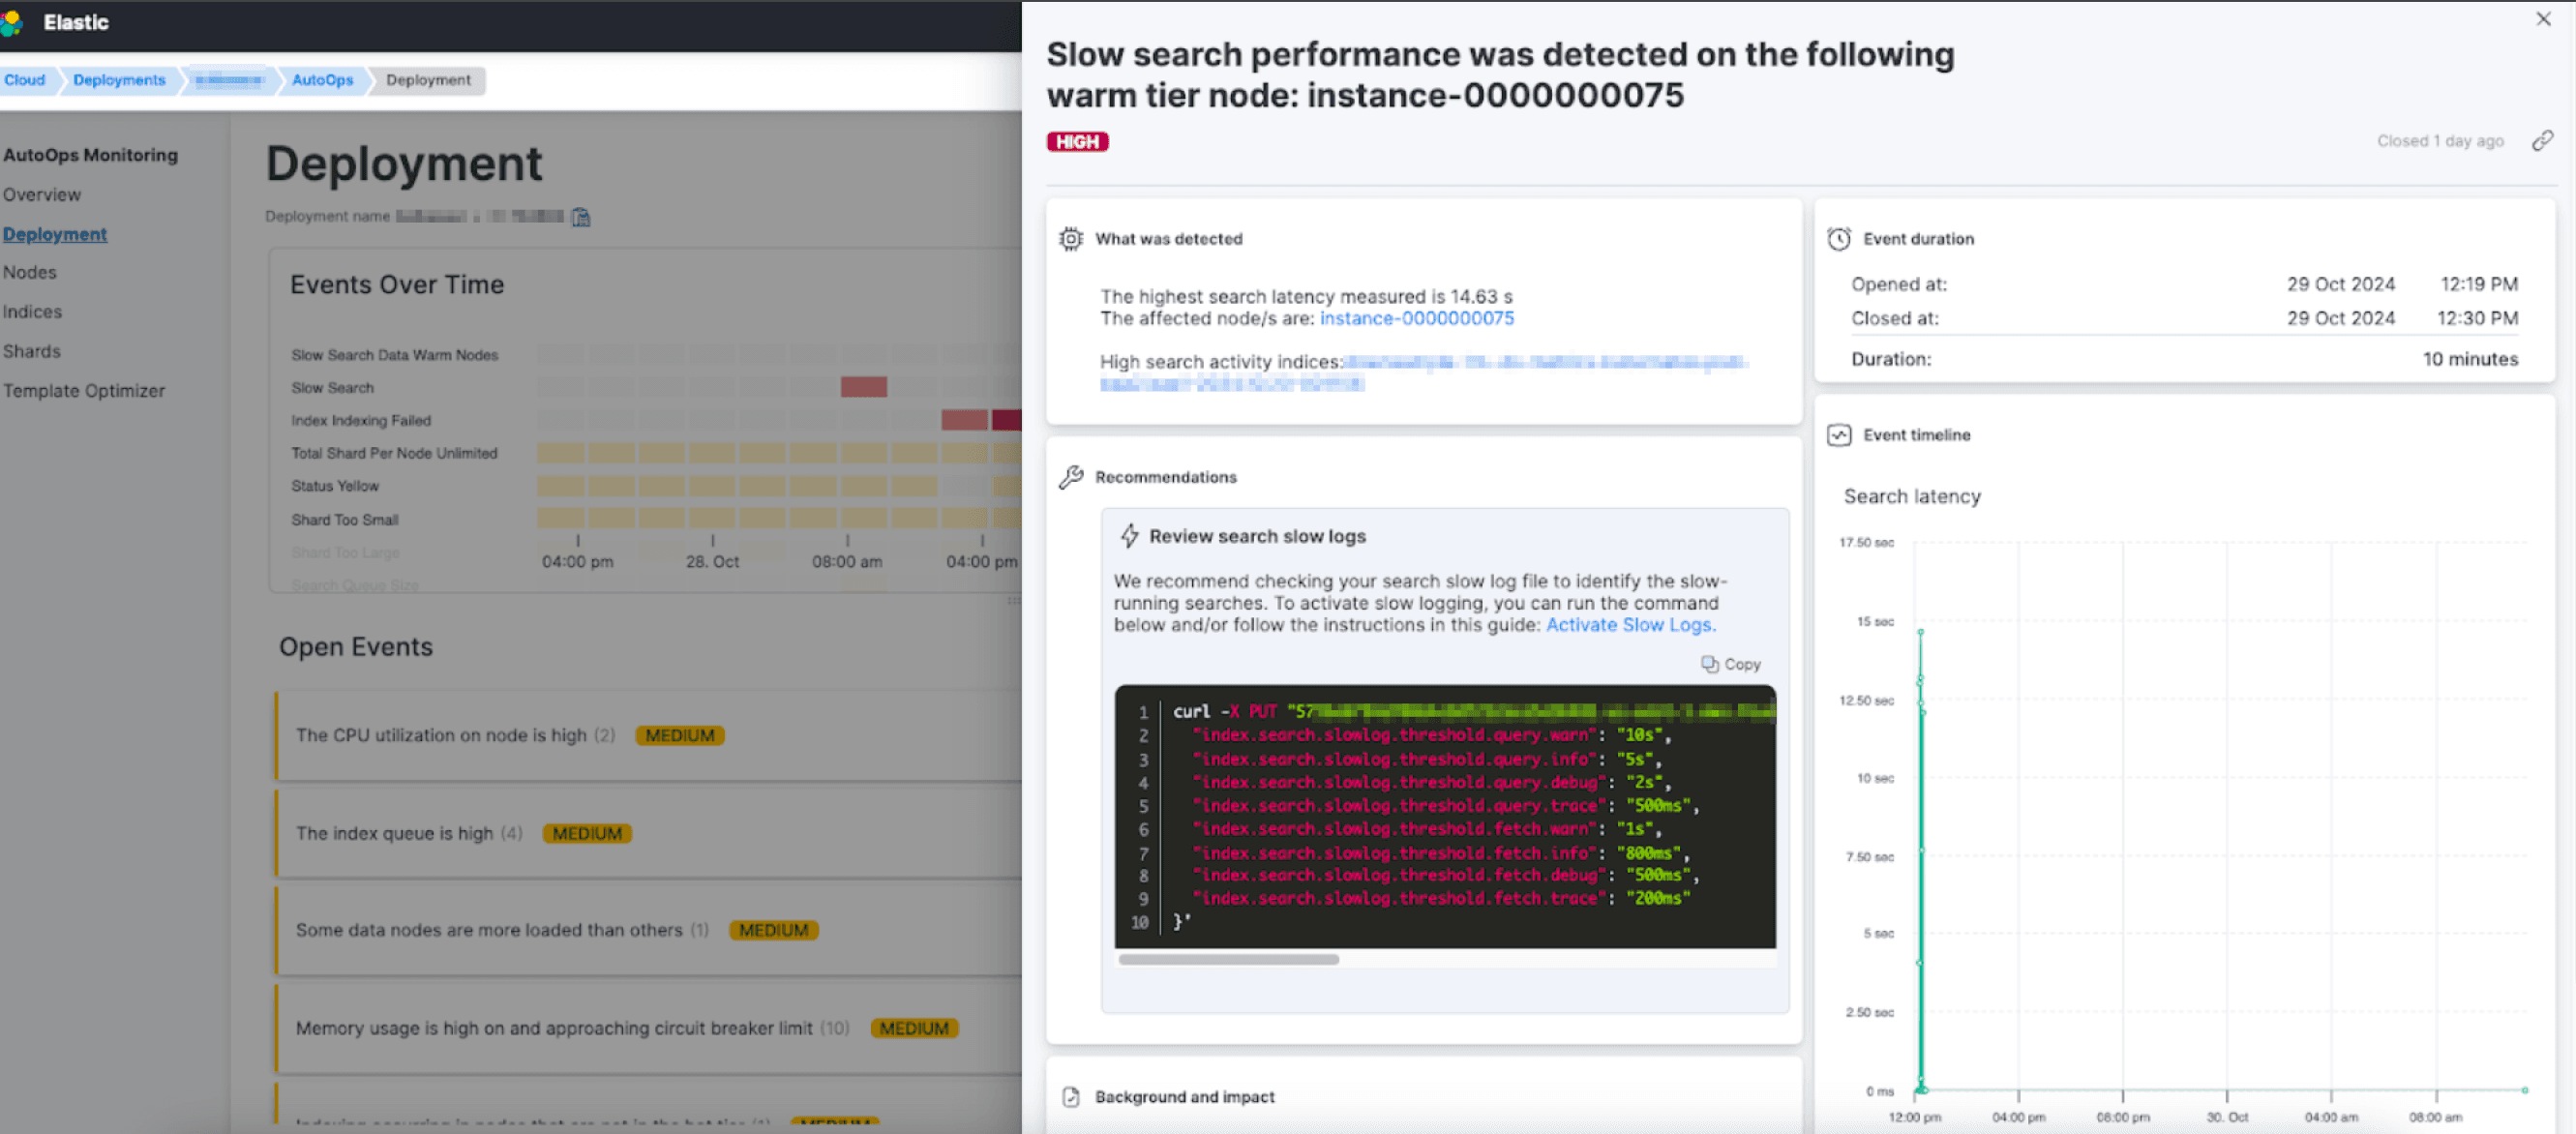Click horizontal scrollbar under curl code block

1228,959
